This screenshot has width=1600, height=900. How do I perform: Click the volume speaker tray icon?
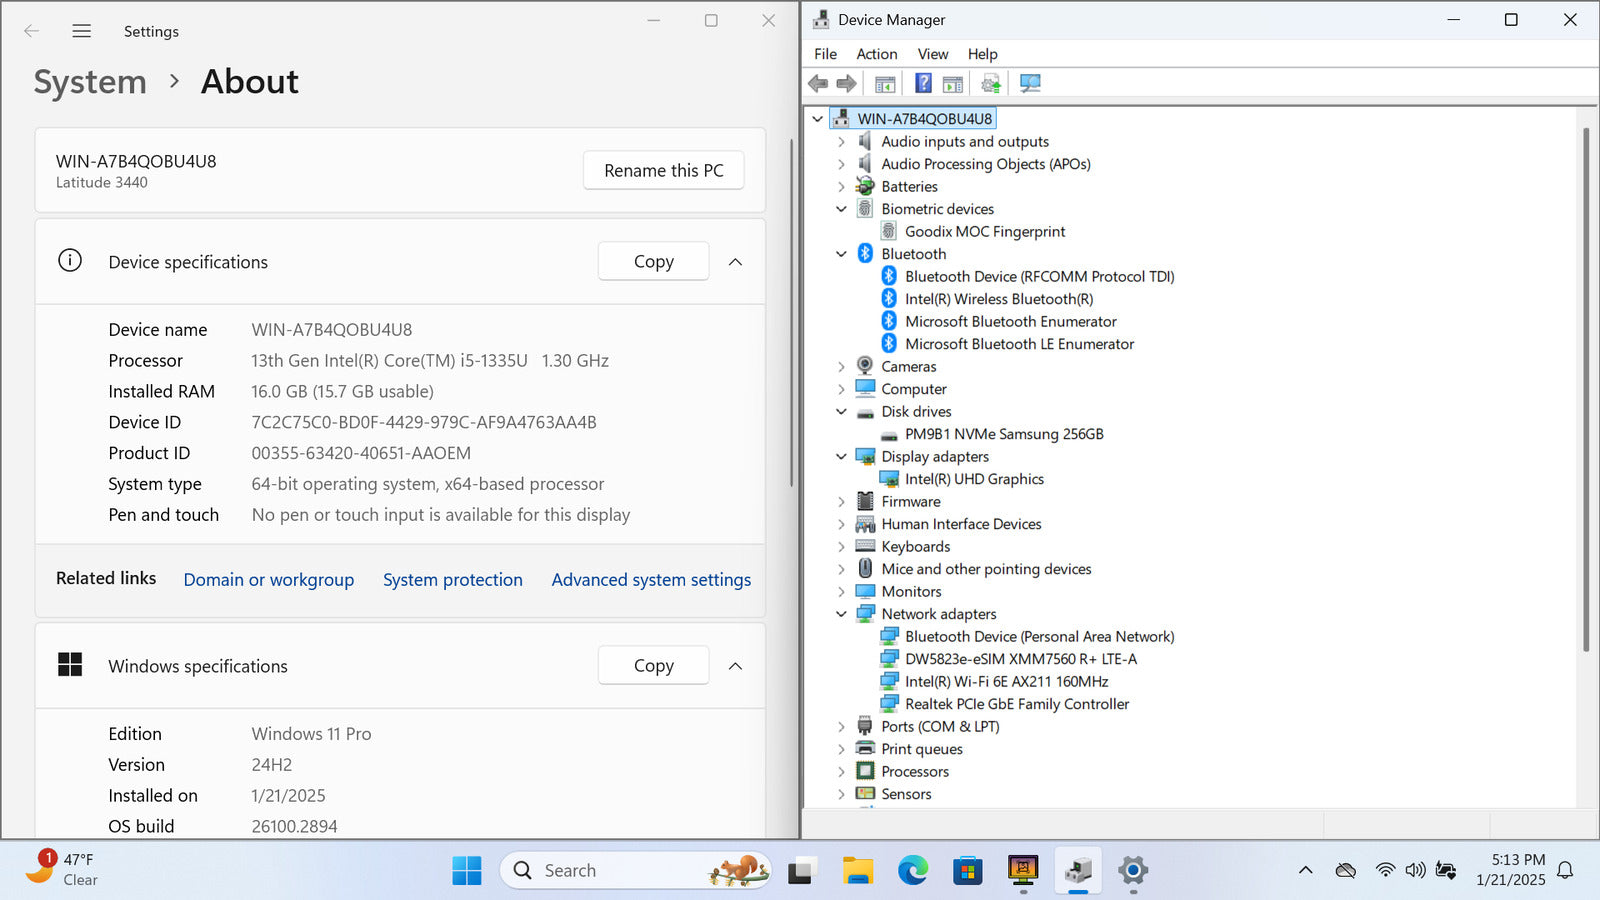[1415, 870]
